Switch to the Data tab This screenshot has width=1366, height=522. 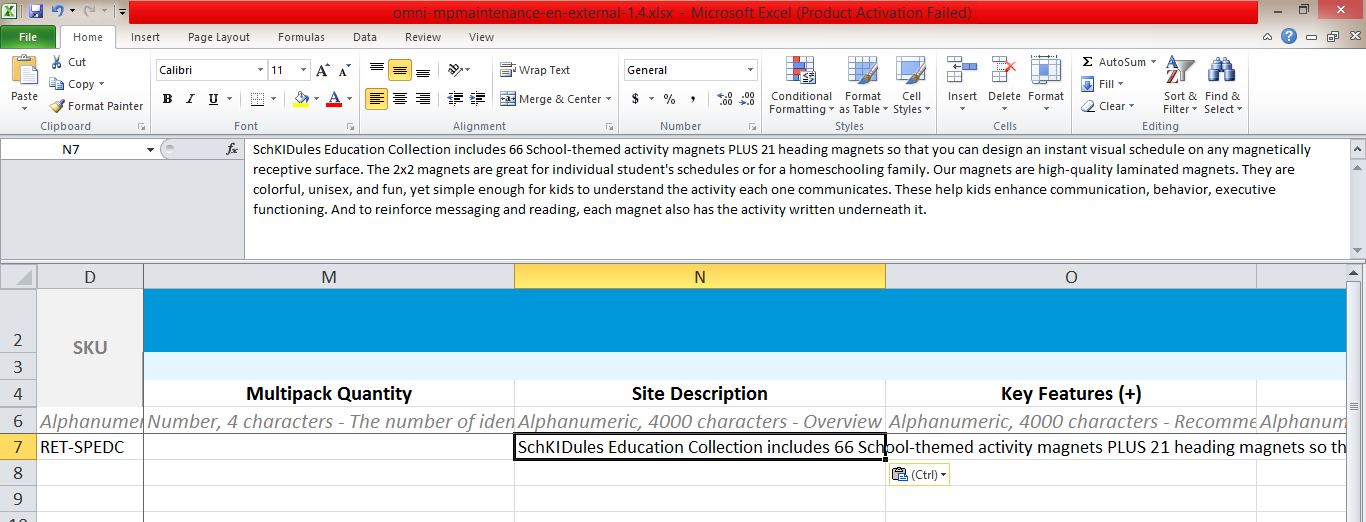365,37
